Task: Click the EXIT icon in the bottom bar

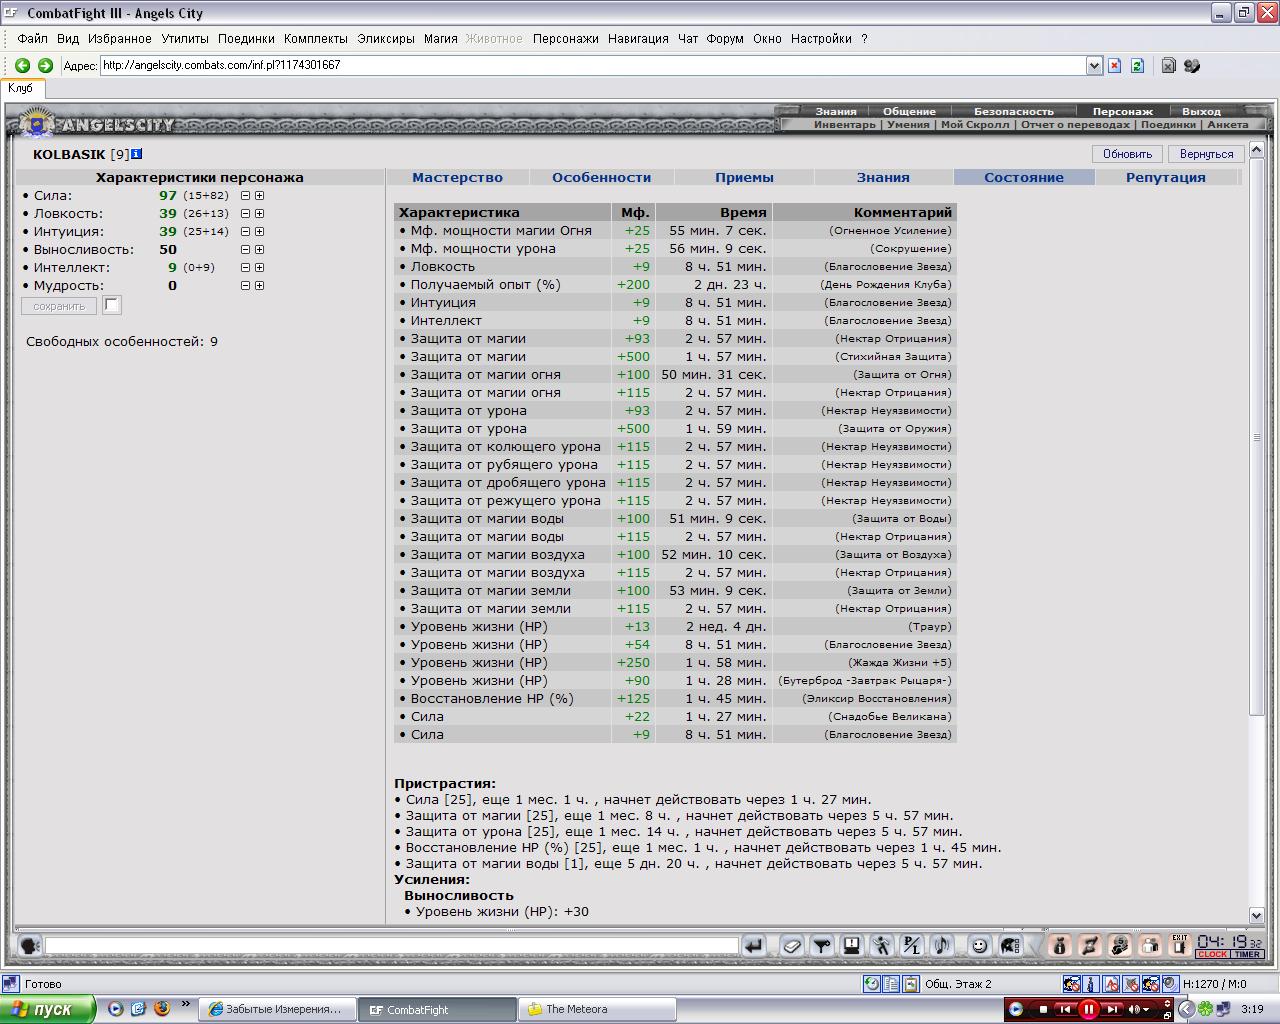Action: 1180,945
